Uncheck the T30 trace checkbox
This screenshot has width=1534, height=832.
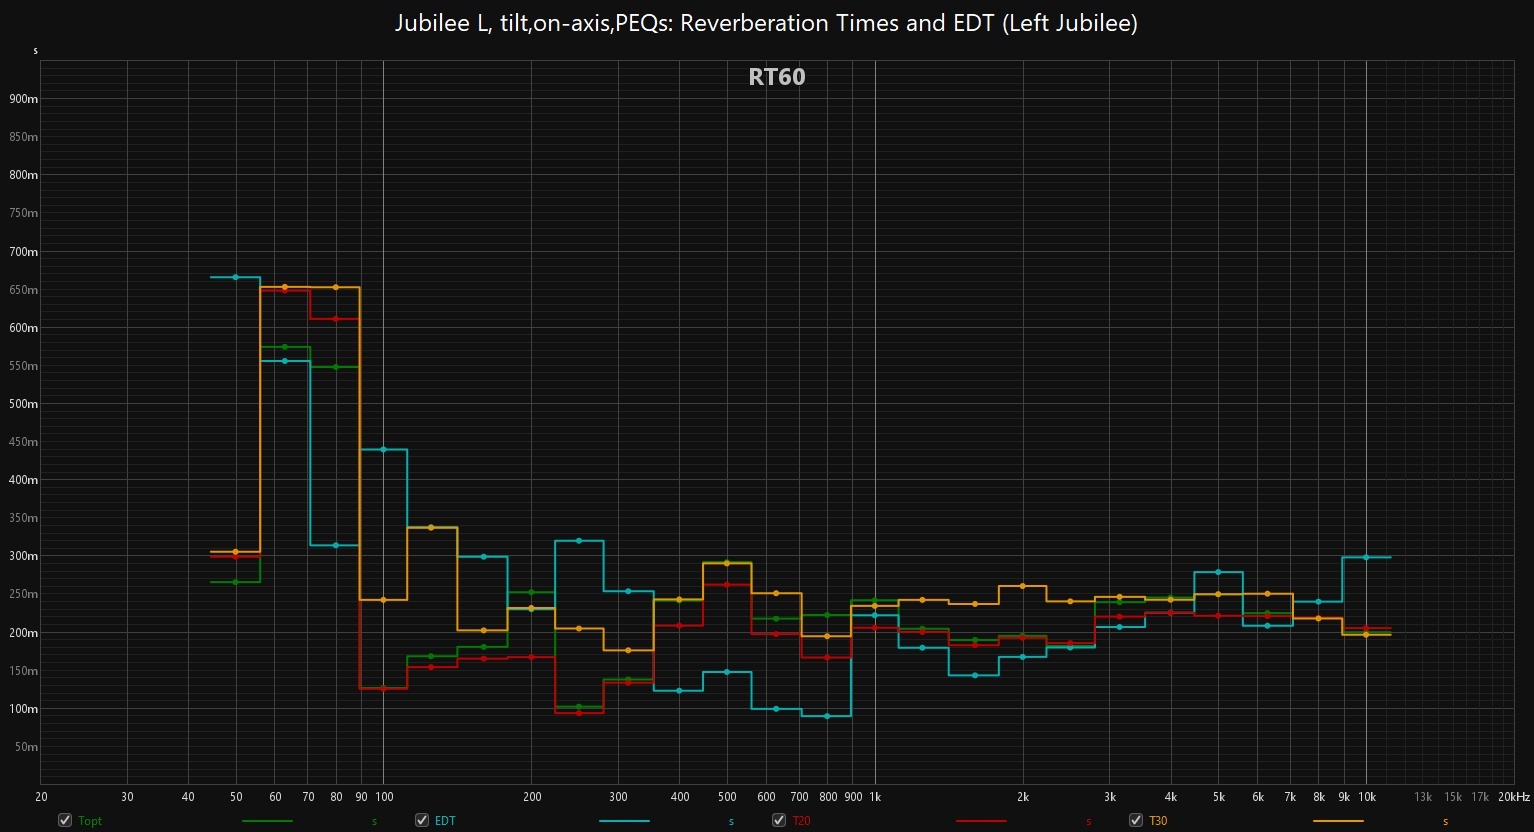tap(1136, 820)
